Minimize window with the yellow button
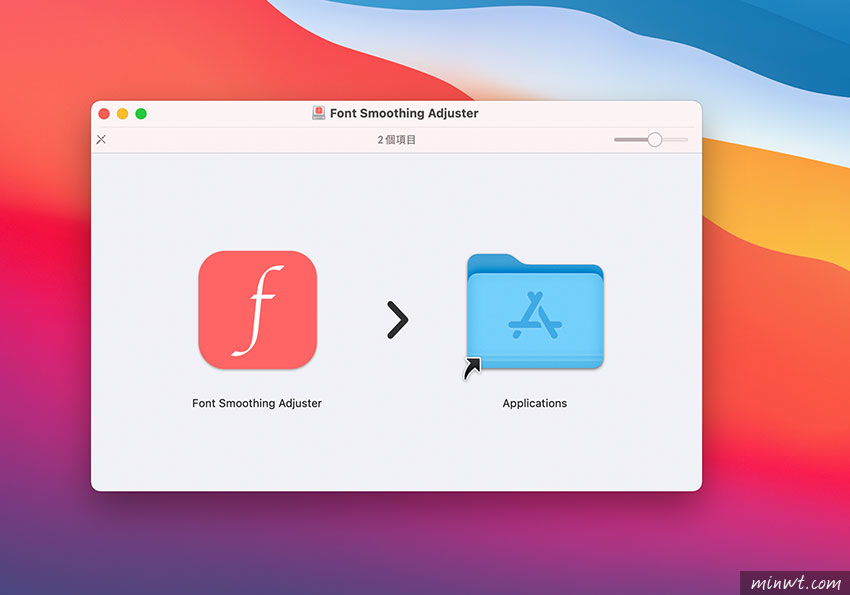850x595 pixels. click(123, 113)
